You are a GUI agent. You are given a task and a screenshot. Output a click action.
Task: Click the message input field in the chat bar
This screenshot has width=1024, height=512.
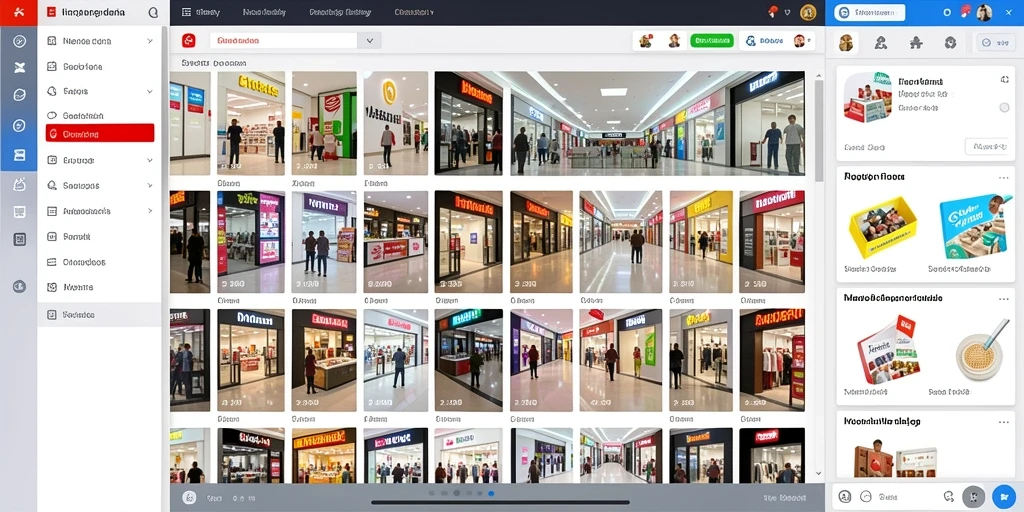[x=906, y=496]
